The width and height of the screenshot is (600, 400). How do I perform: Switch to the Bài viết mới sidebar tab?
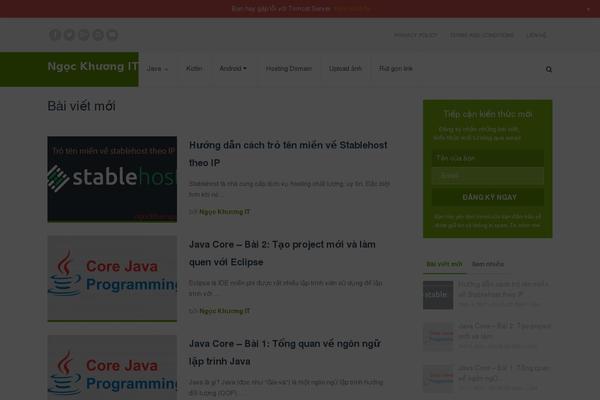(444, 264)
